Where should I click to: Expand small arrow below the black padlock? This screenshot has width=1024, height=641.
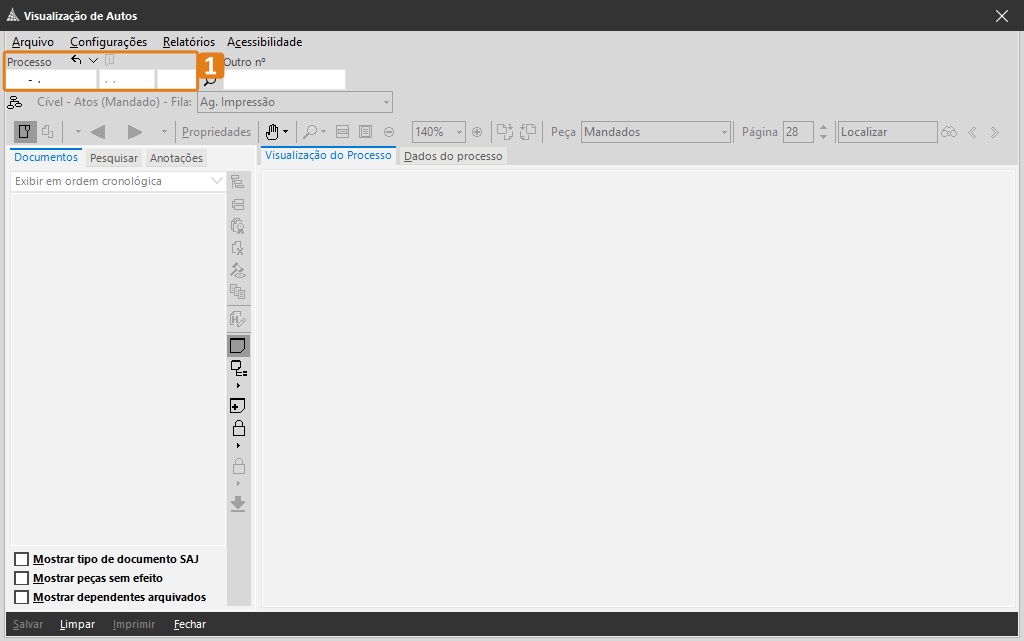point(238,446)
